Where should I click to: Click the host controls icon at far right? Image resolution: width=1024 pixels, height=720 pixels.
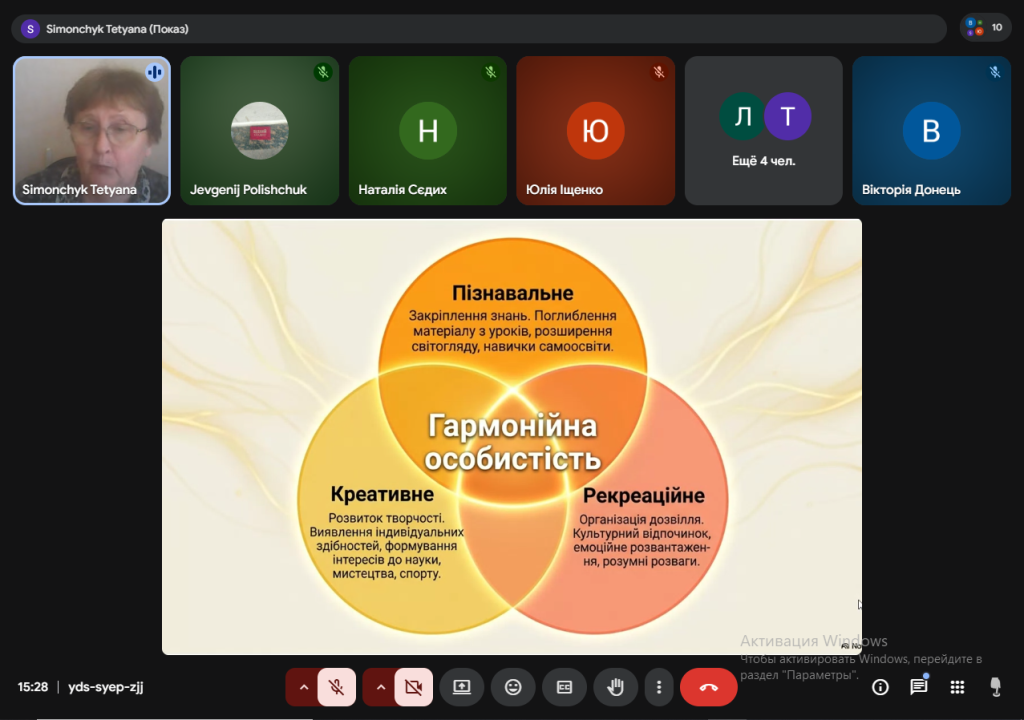pyautogui.click(x=995, y=687)
